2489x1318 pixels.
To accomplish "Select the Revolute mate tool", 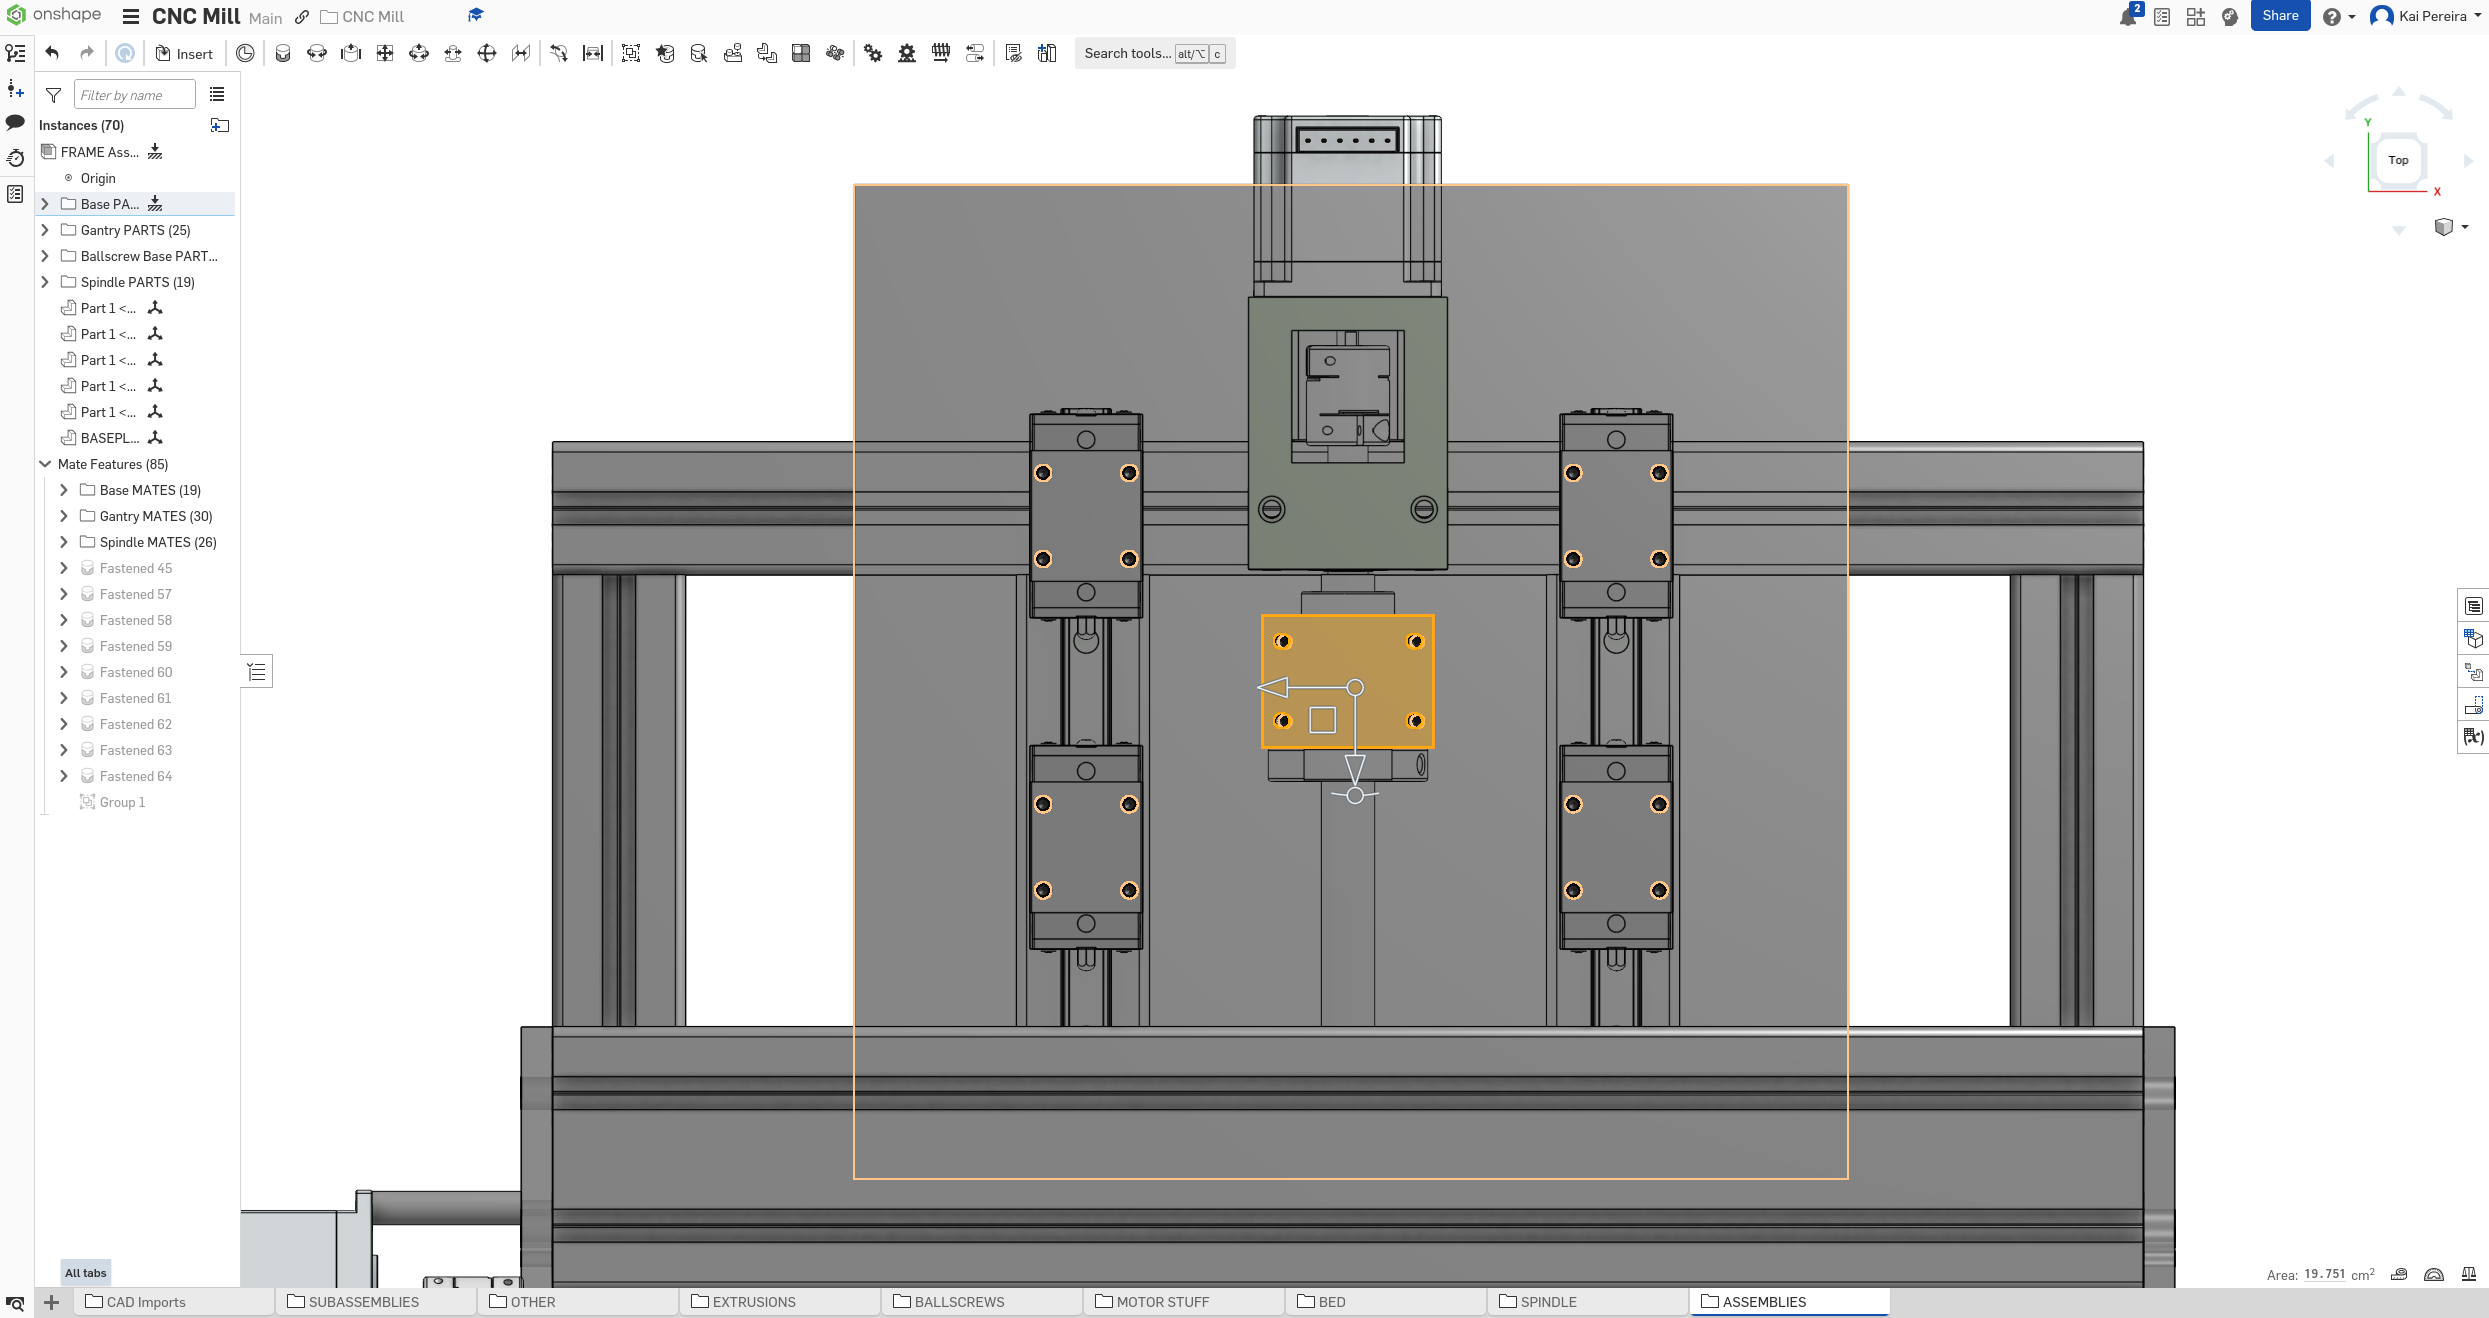I will [x=317, y=53].
